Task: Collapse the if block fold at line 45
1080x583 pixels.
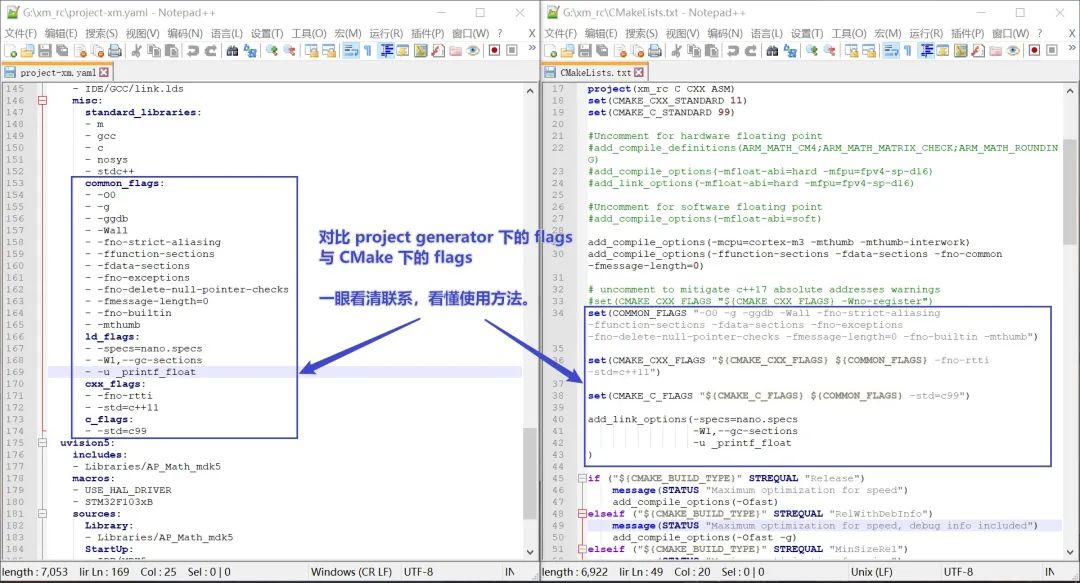Action: point(582,478)
